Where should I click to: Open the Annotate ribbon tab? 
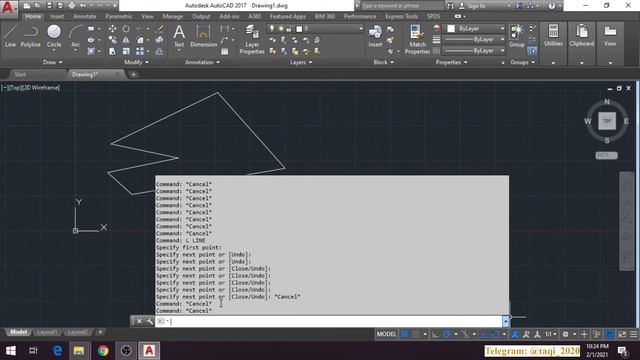(84, 16)
